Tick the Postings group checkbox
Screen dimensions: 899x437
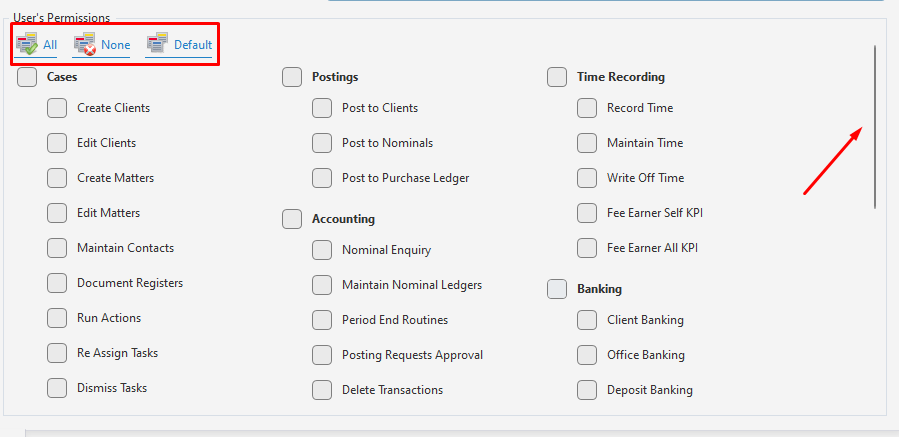pos(292,77)
